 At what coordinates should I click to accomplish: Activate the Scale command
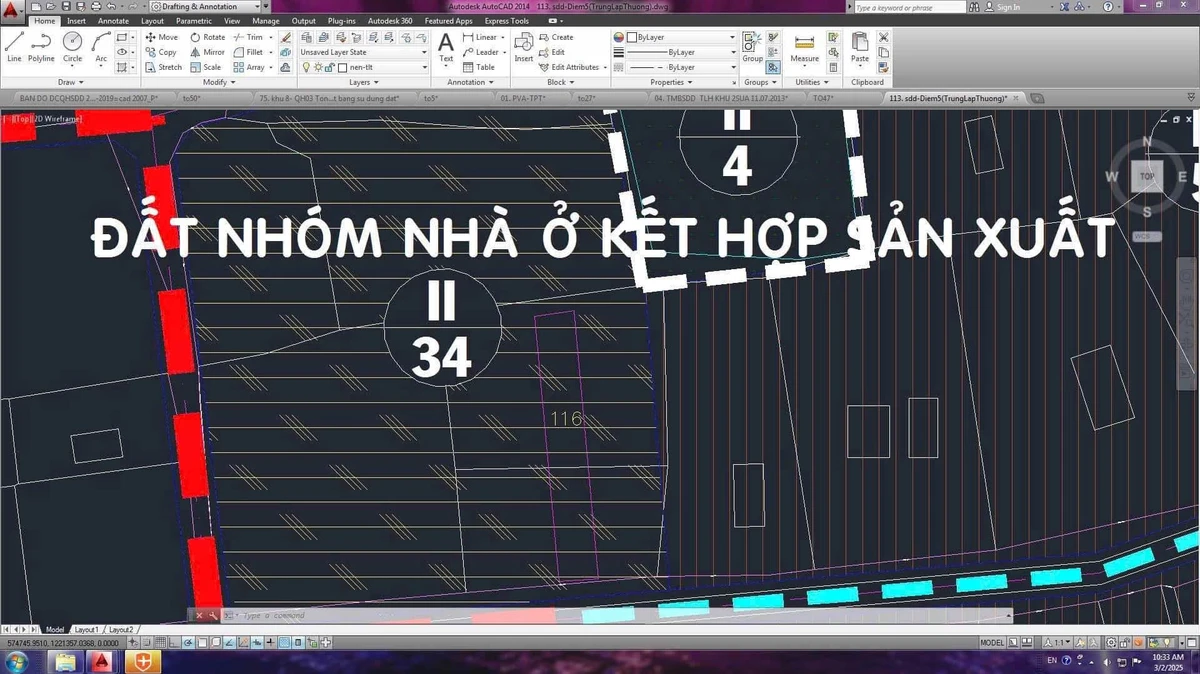click(x=205, y=67)
